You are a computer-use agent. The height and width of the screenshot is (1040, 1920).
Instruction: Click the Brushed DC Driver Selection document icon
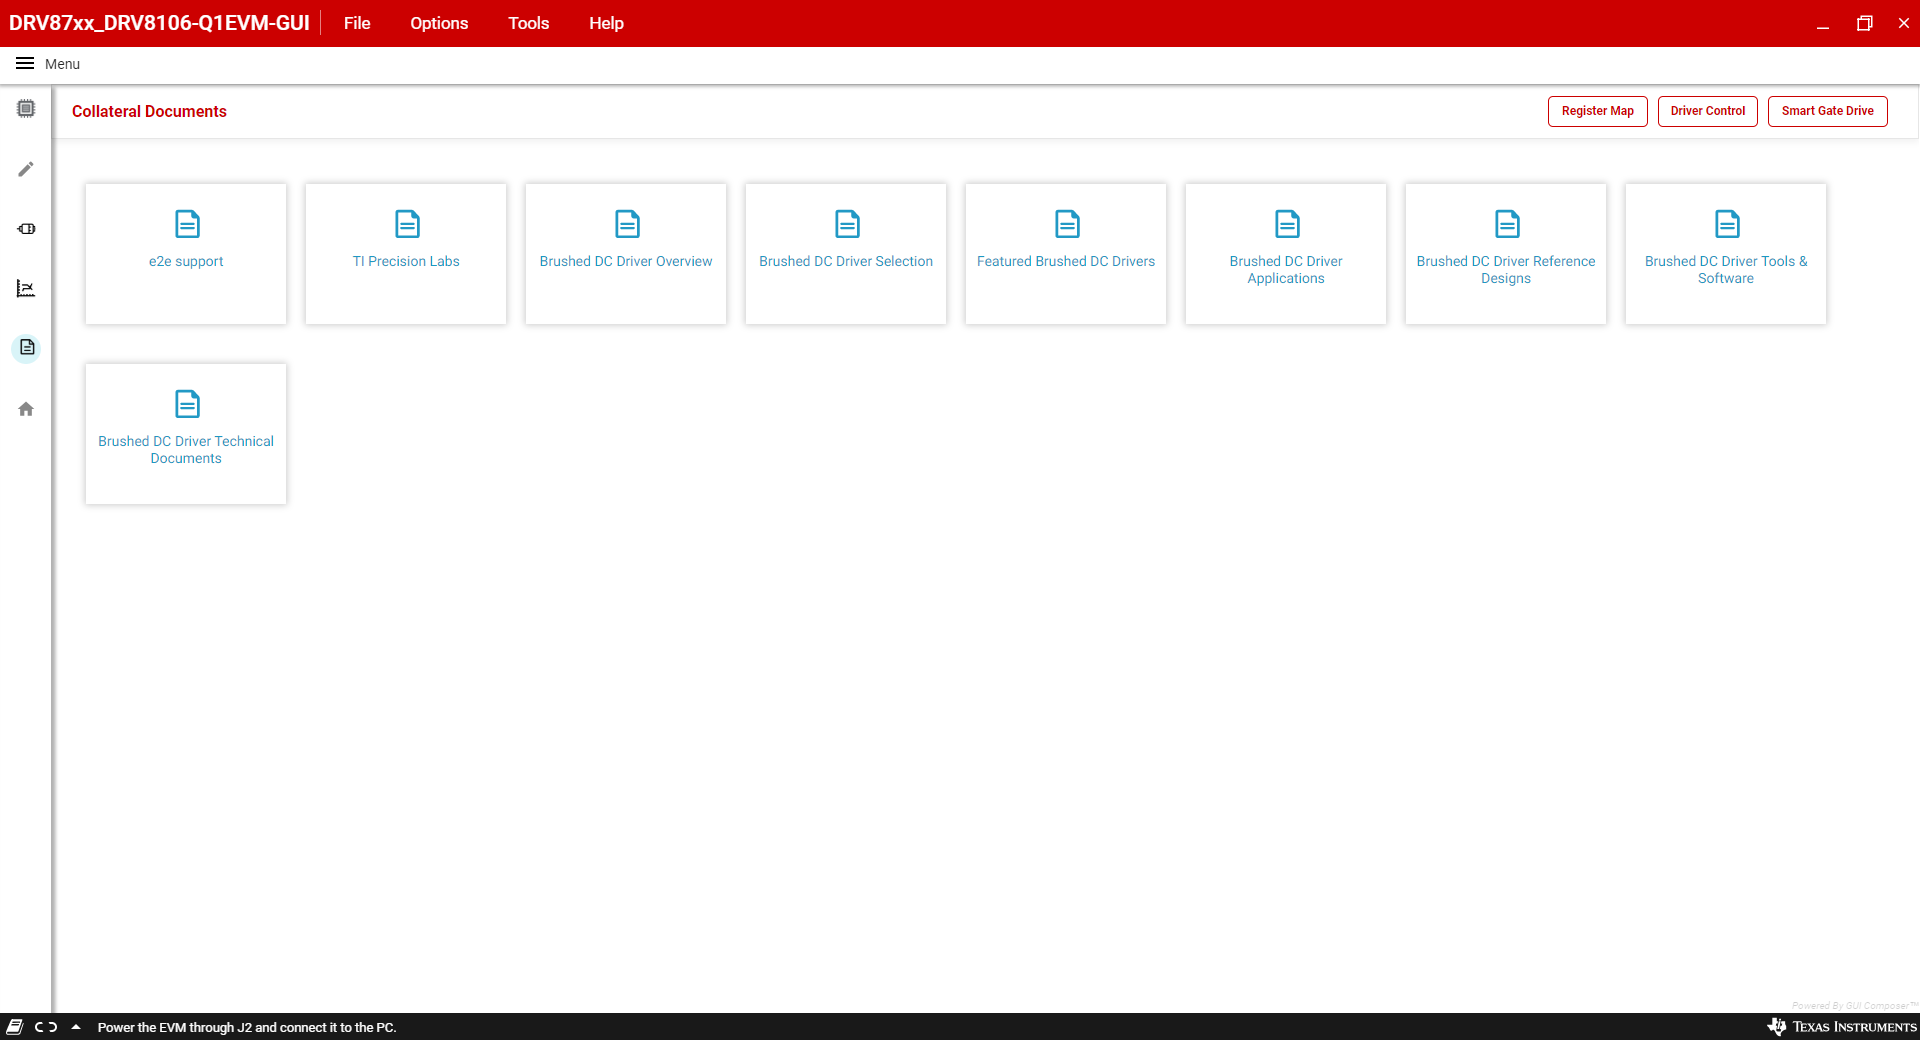(x=847, y=224)
